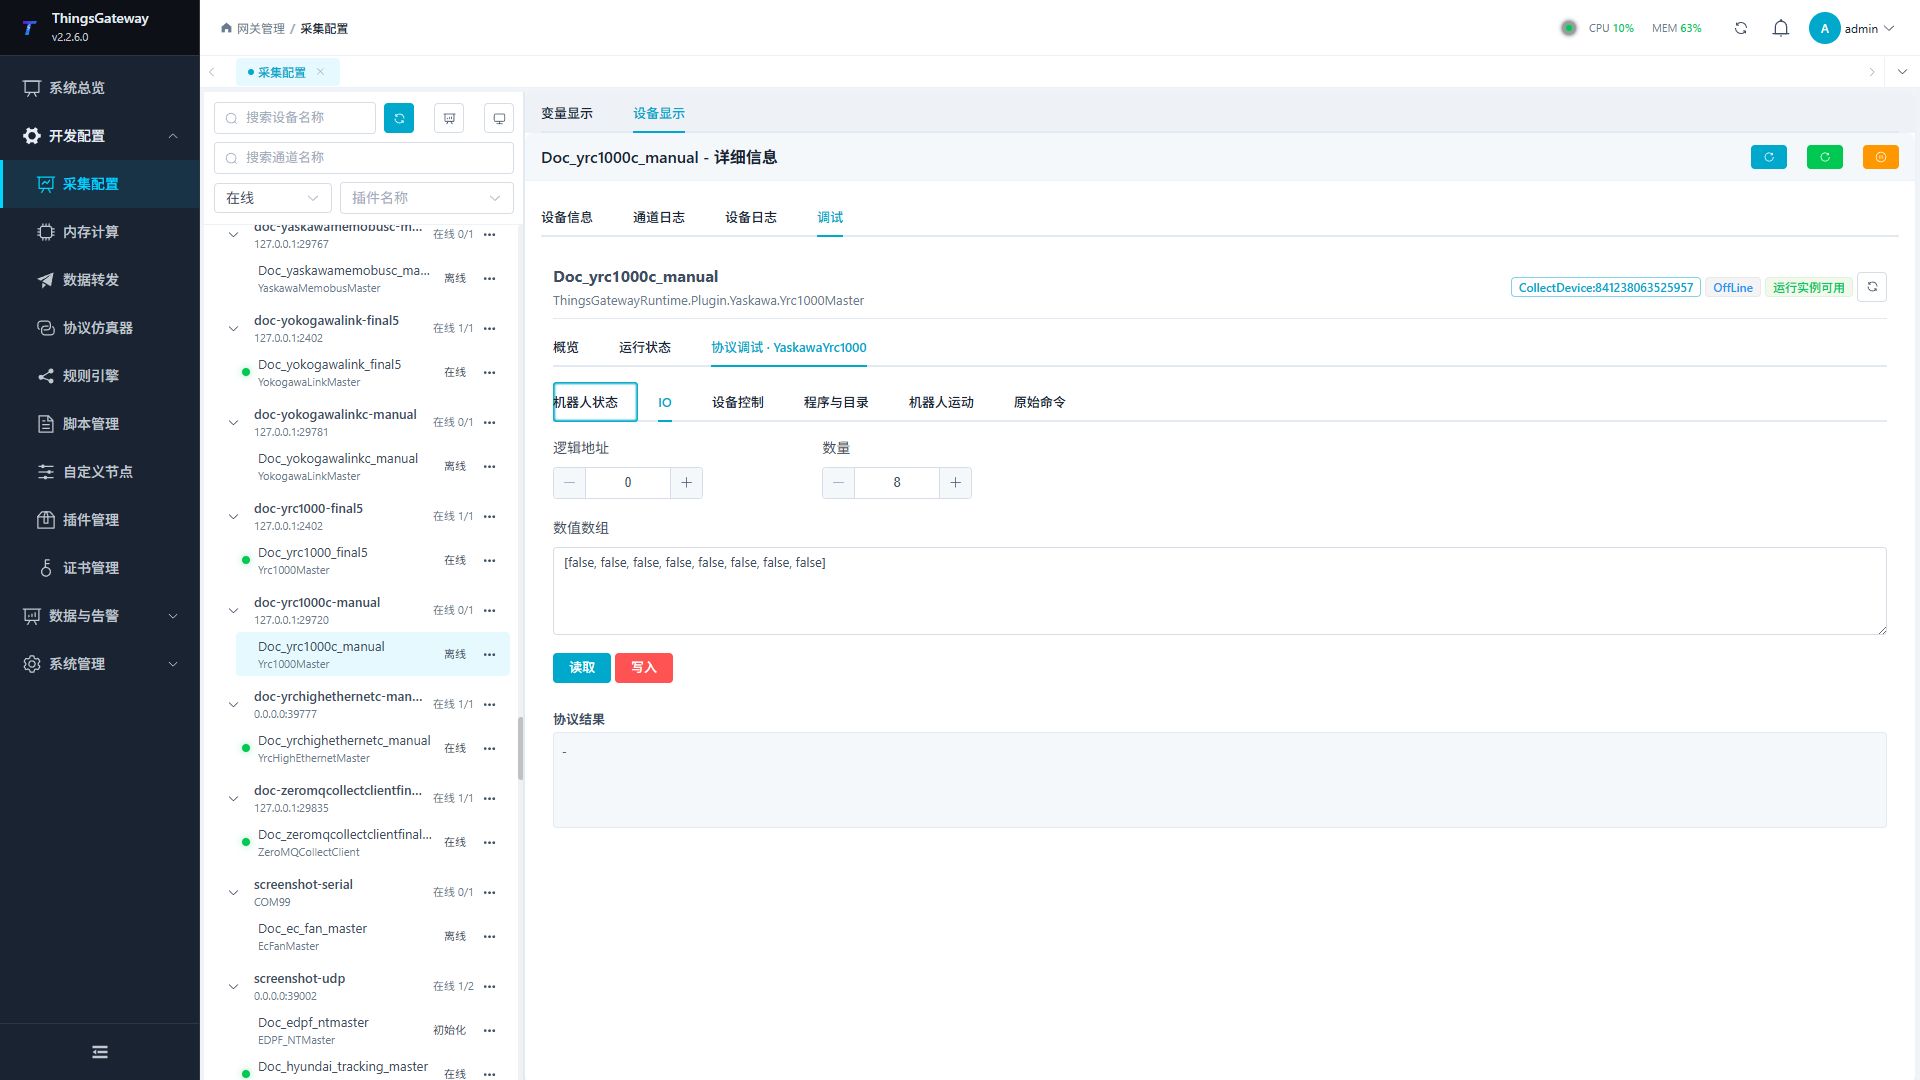Screen dimensions: 1920x1080
Task: Switch to the 设备信息 tab
Action: tap(567, 217)
